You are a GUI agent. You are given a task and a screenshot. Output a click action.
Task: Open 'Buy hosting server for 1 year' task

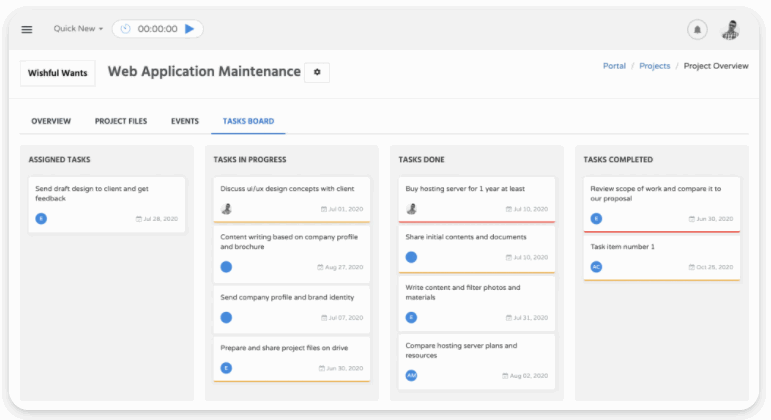476,200
